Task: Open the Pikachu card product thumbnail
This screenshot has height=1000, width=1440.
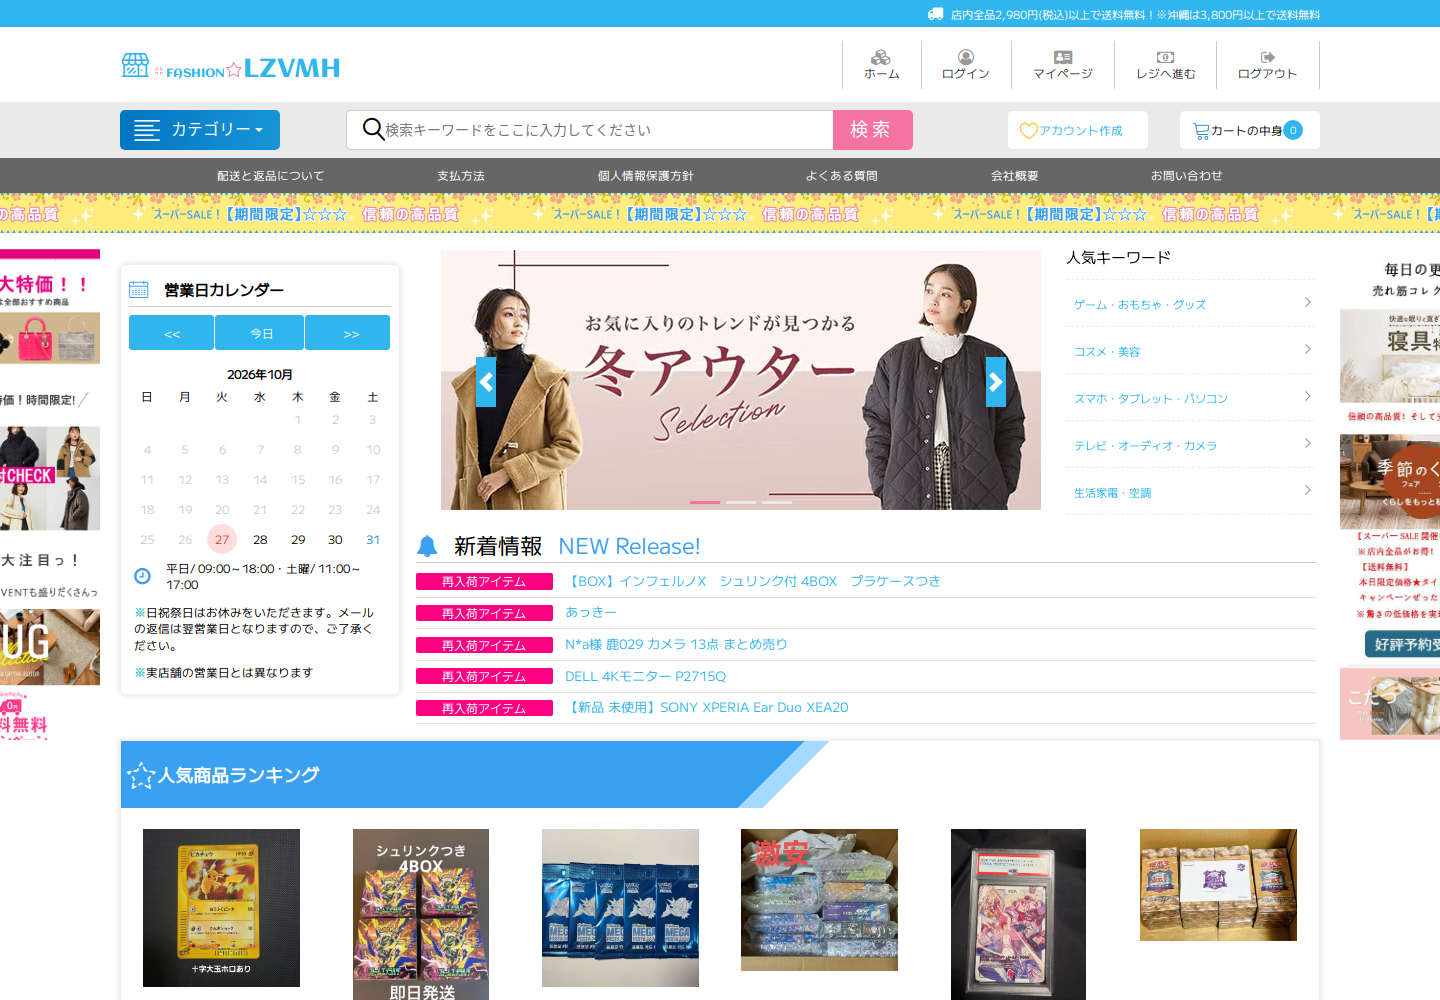Action: coord(221,908)
